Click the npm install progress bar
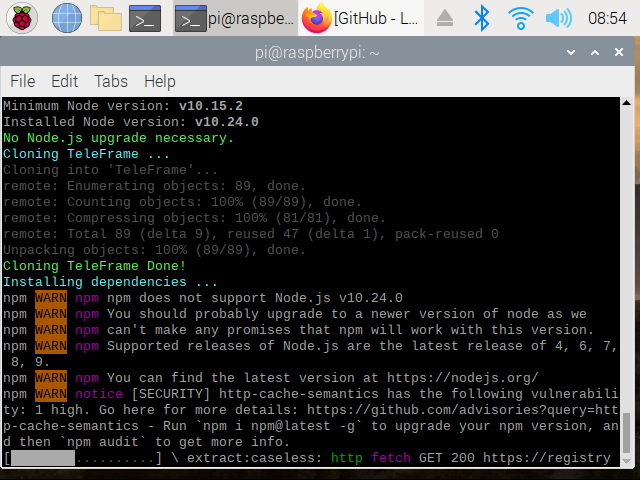The width and height of the screenshot is (640, 480). tap(83, 458)
